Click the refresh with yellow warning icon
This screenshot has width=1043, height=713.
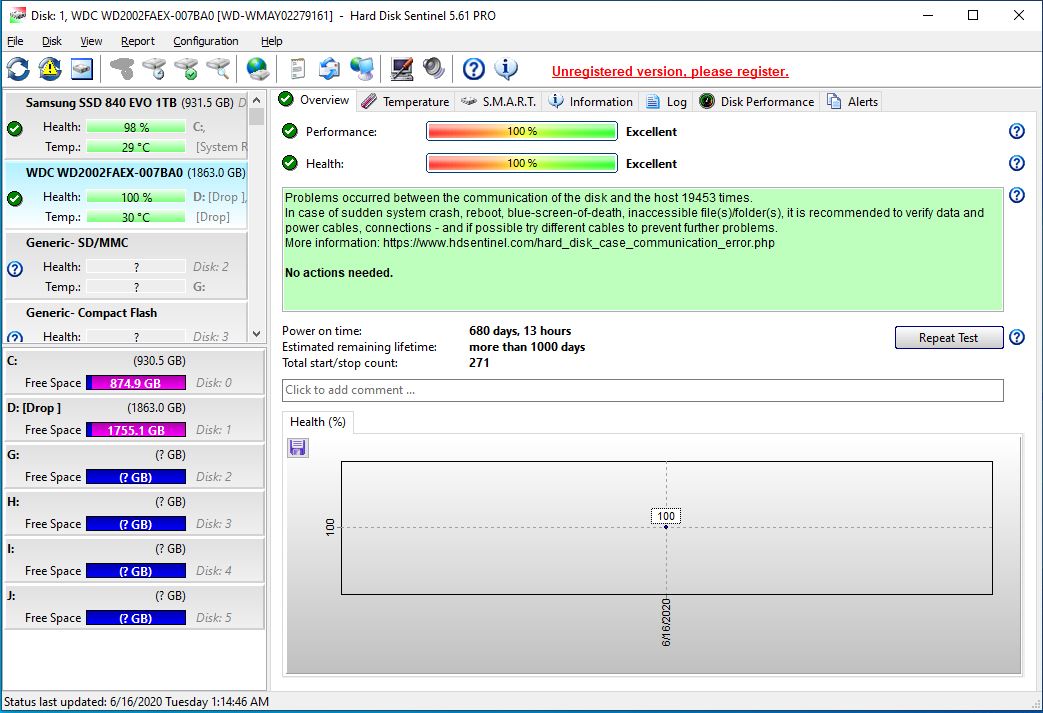click(x=50, y=69)
